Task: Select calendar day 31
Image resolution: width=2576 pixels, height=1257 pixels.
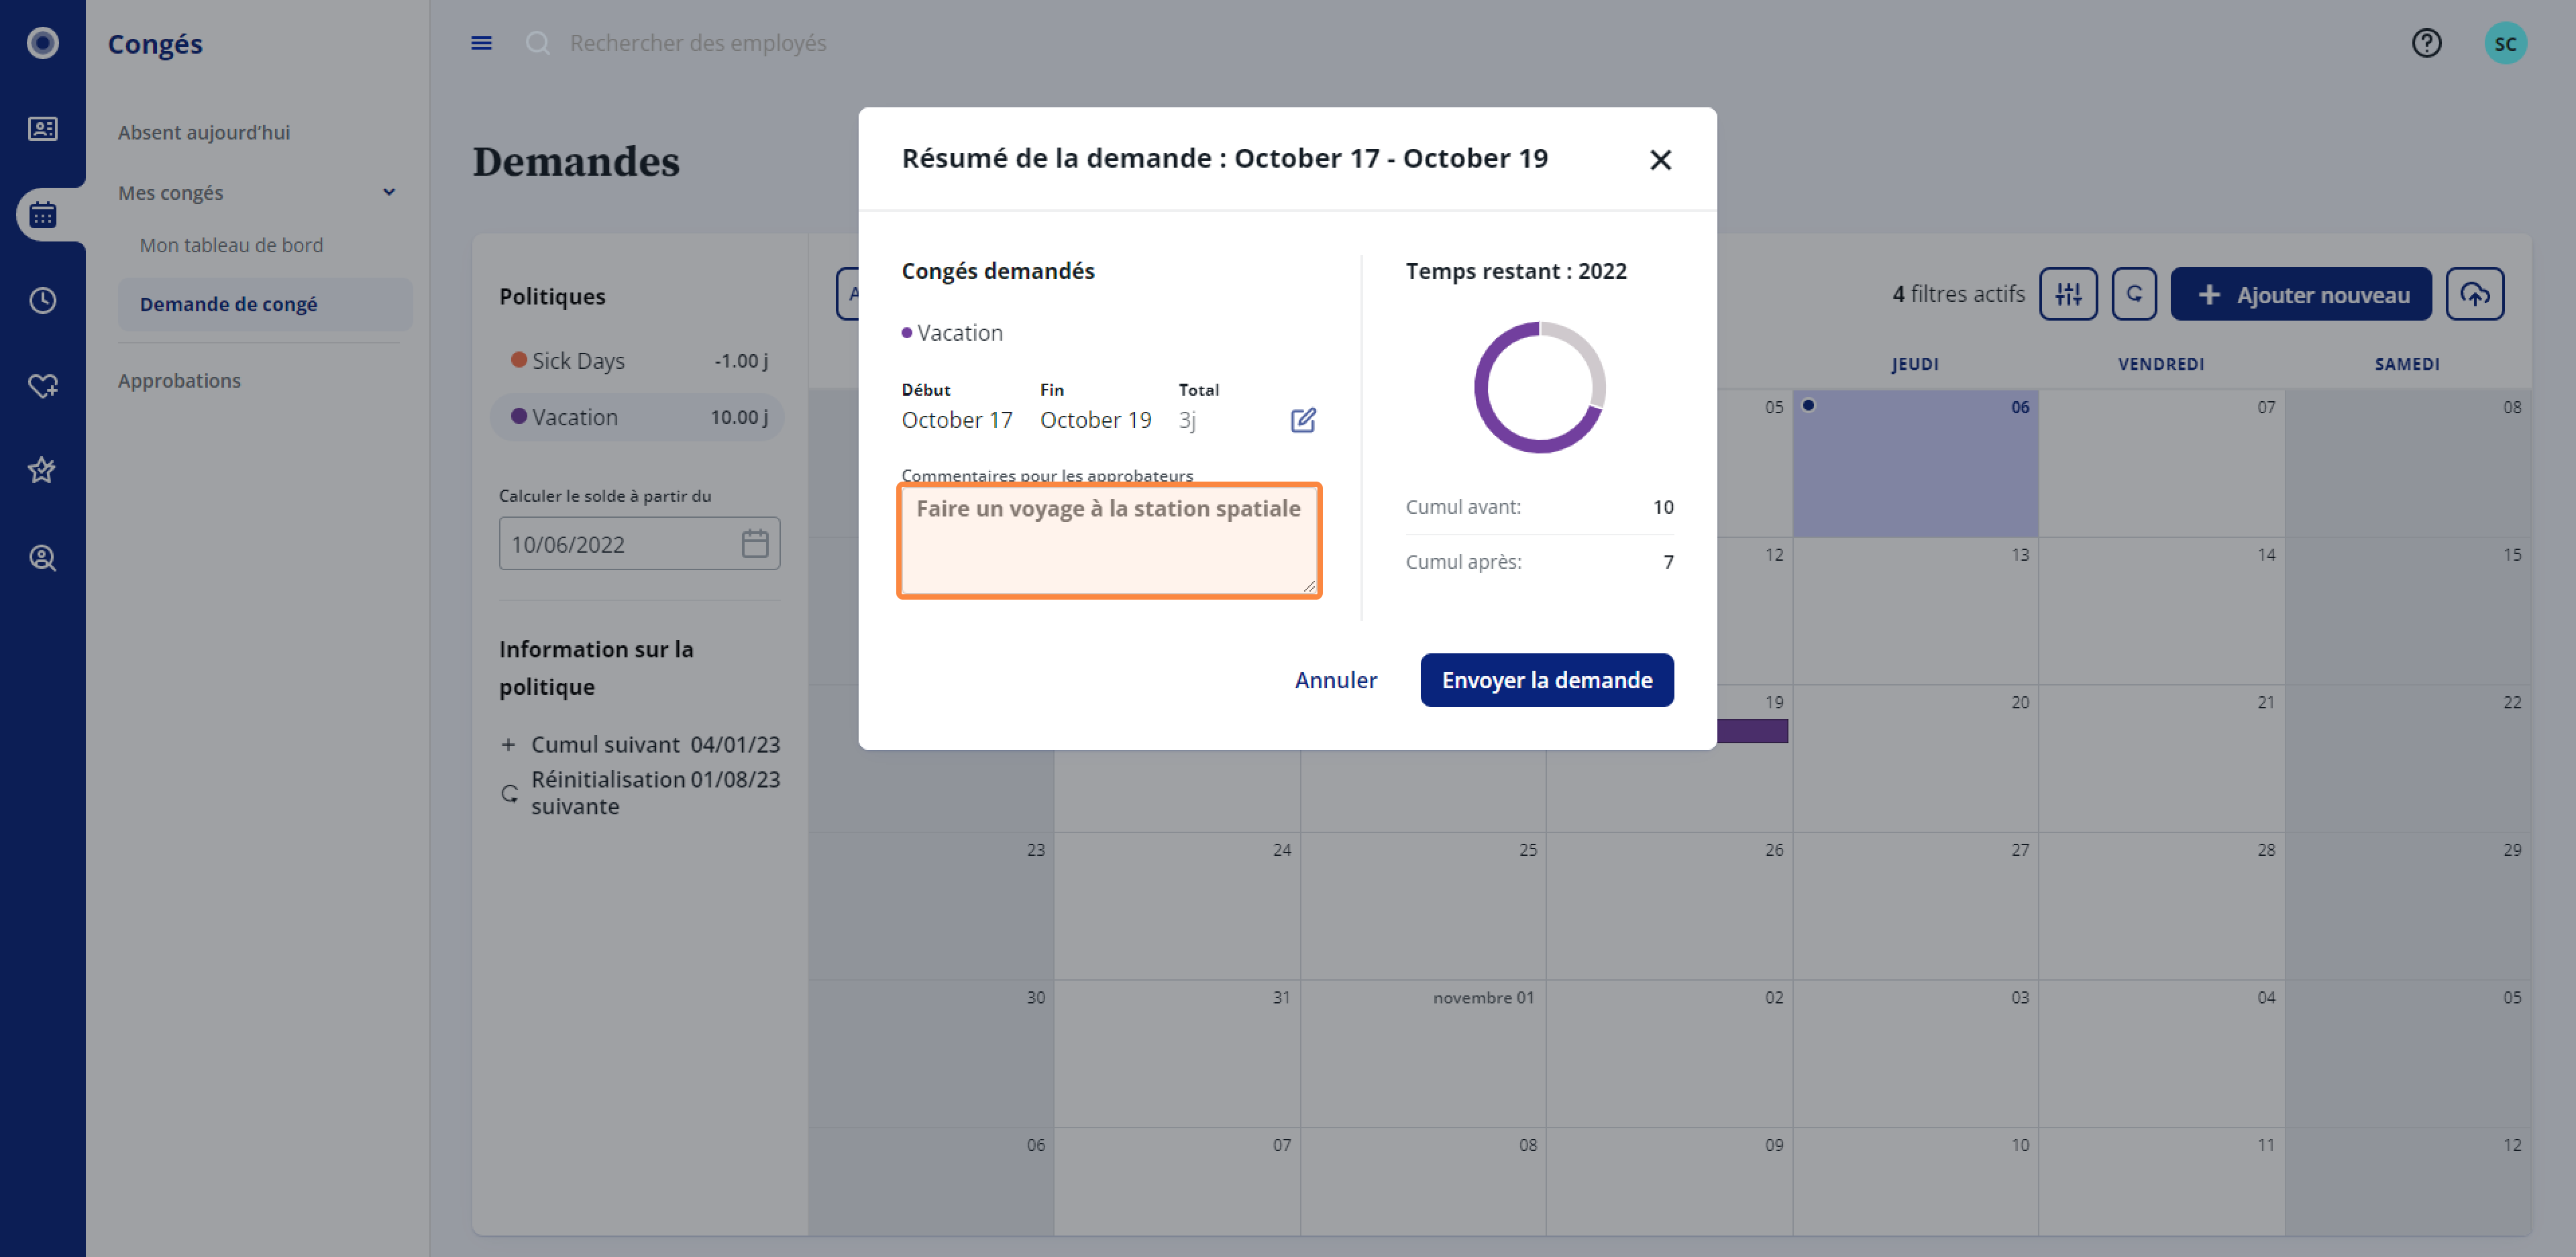Action: (1176, 1053)
